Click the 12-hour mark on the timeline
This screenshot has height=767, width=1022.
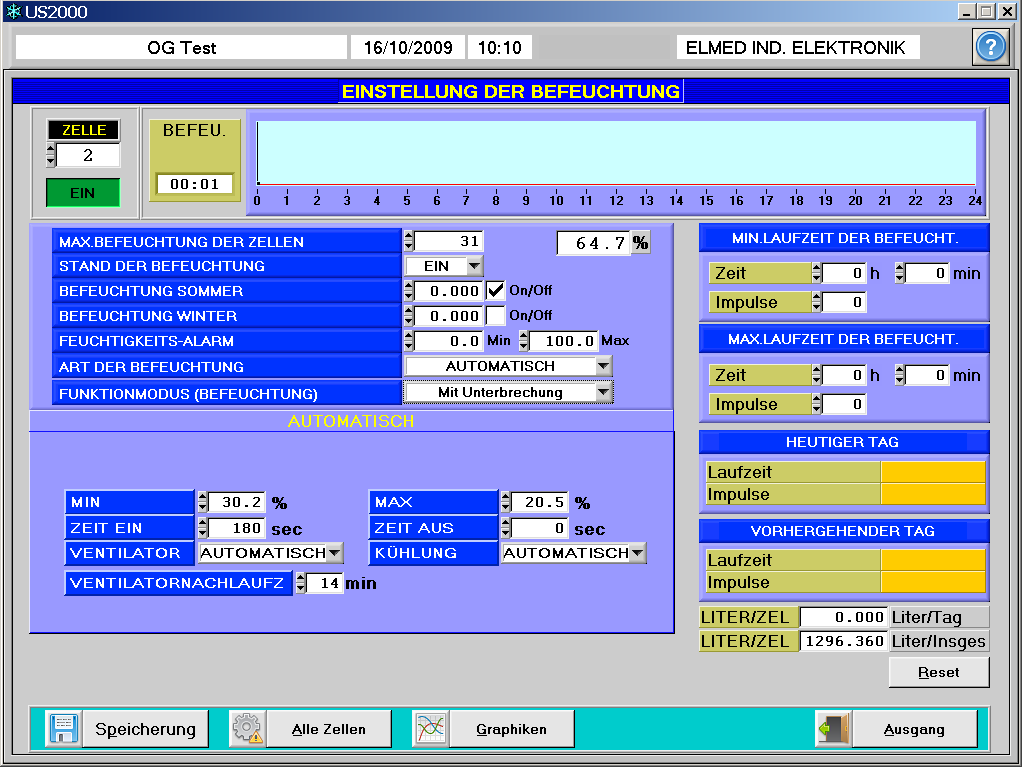[x=616, y=200]
